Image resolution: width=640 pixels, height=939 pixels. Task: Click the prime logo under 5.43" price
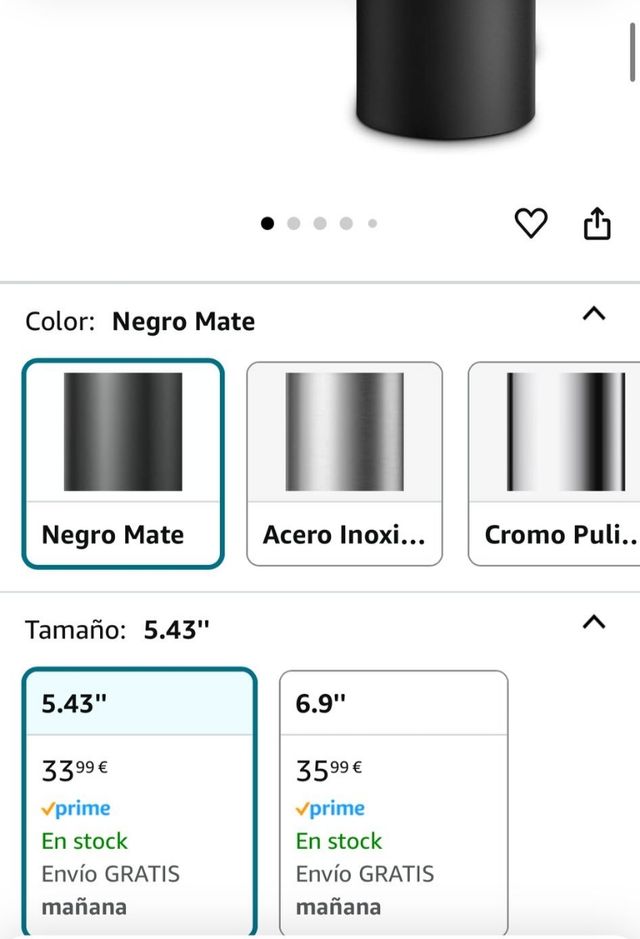click(x=76, y=808)
